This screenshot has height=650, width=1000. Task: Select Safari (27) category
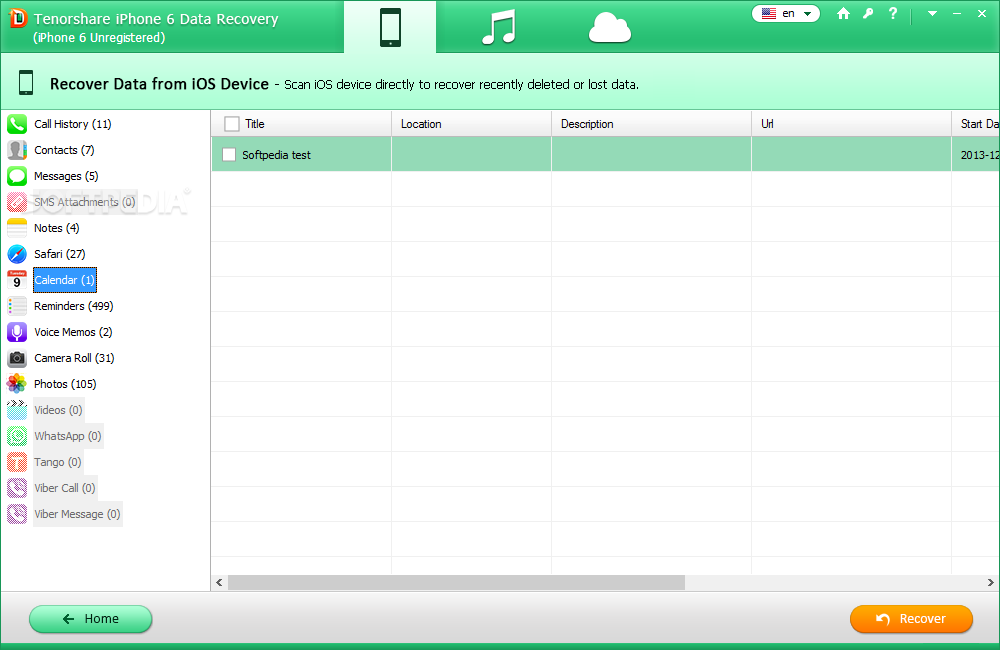tap(60, 254)
